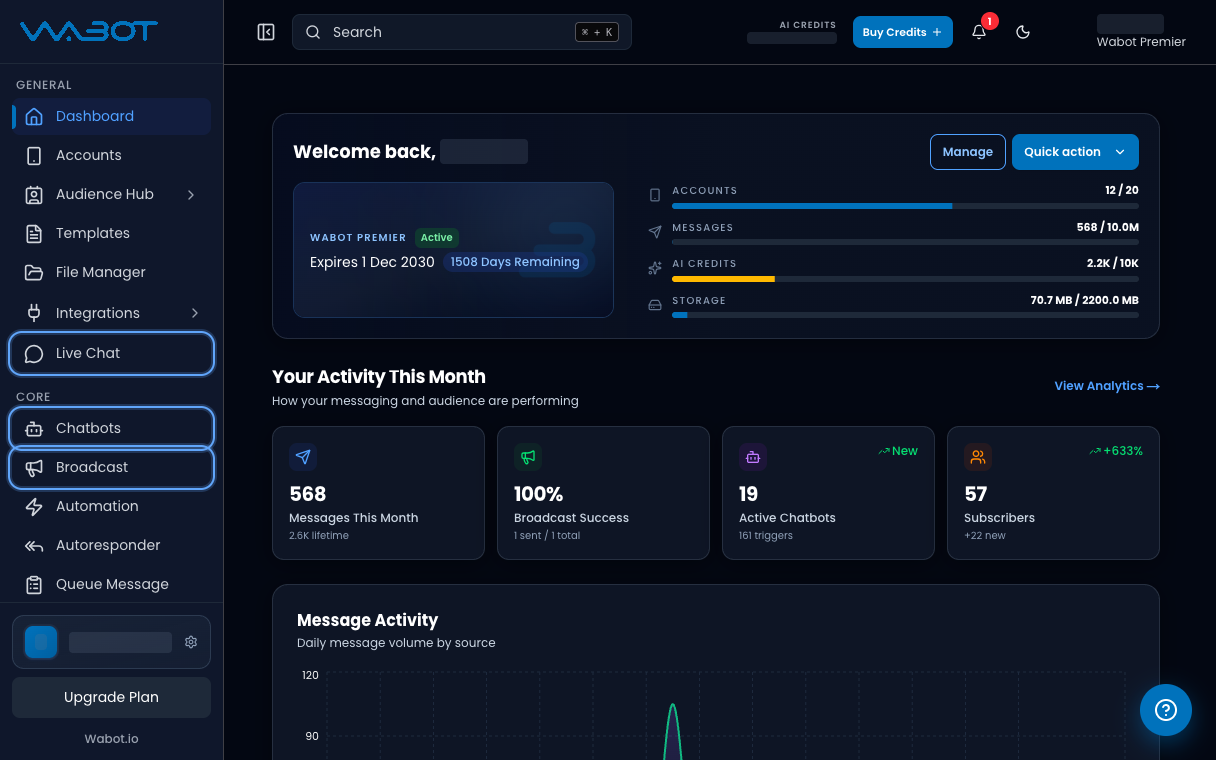Expand the Integrations submenu chevron

pyautogui.click(x=194, y=313)
